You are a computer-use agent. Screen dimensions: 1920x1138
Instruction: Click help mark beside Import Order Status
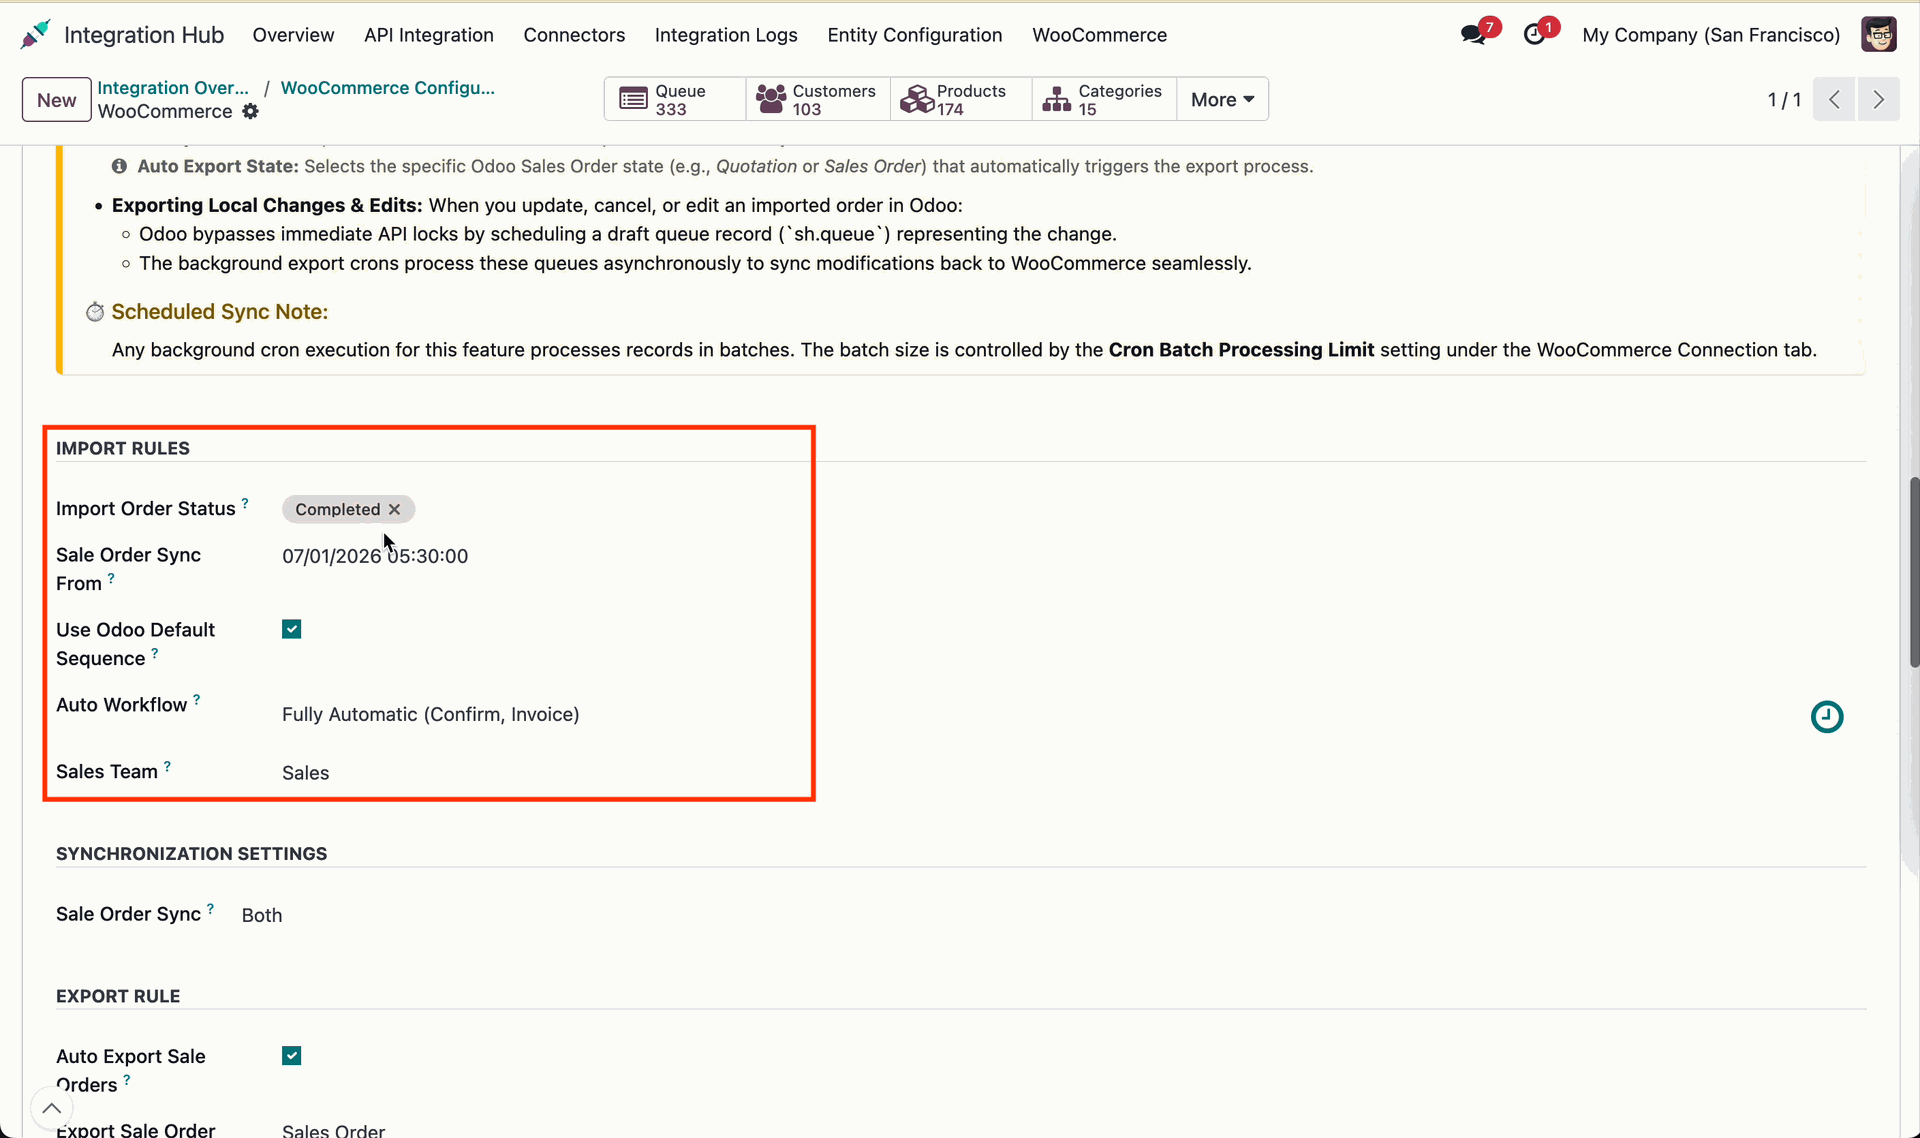pos(245,503)
